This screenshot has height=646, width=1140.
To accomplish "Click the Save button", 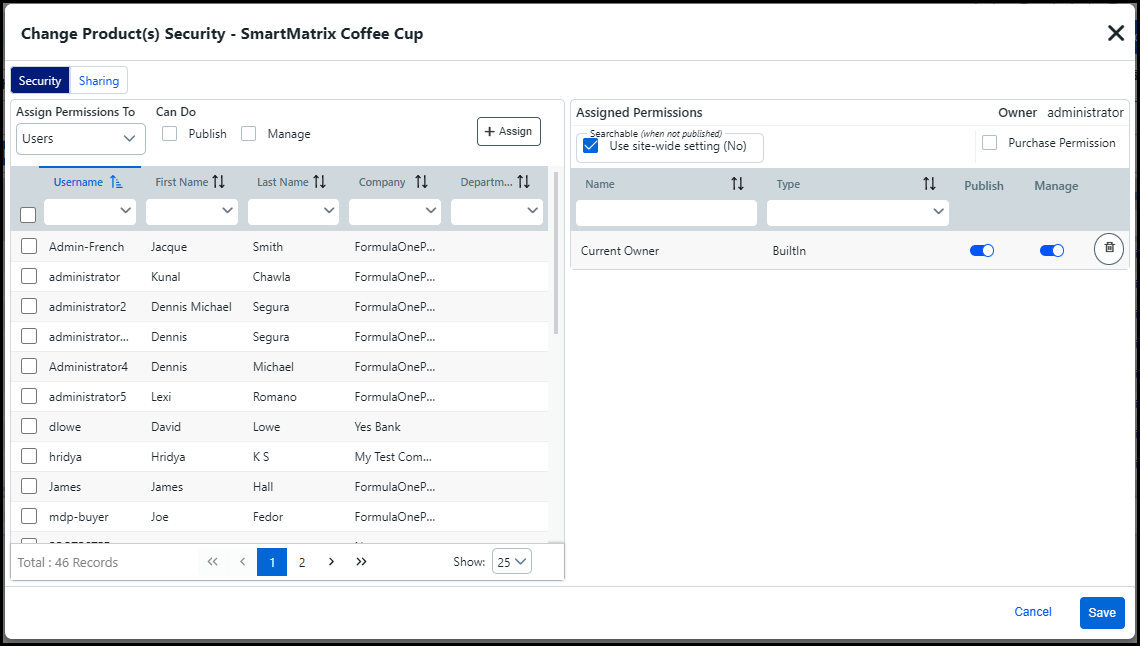I will pos(1101,612).
